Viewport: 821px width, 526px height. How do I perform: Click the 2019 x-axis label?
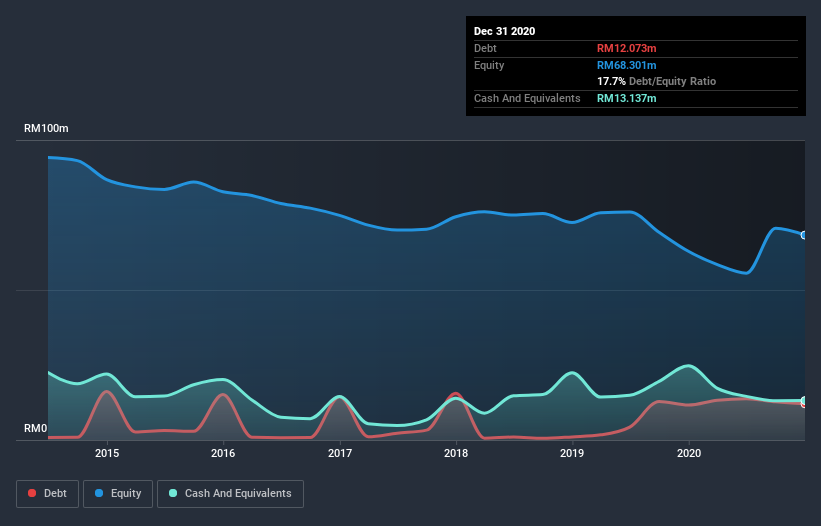572,453
